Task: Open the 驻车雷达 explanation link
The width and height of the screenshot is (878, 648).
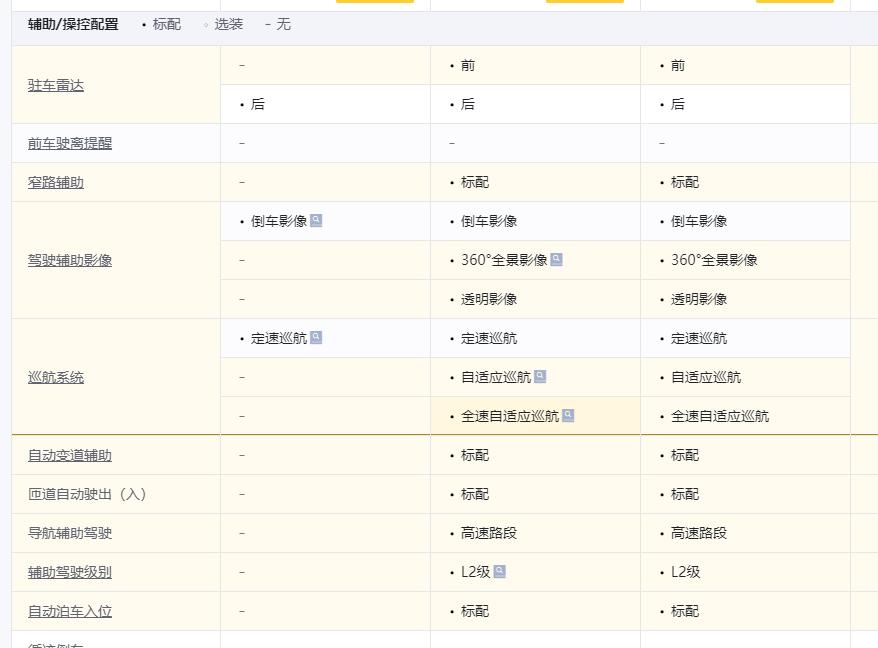Action: click(56, 85)
